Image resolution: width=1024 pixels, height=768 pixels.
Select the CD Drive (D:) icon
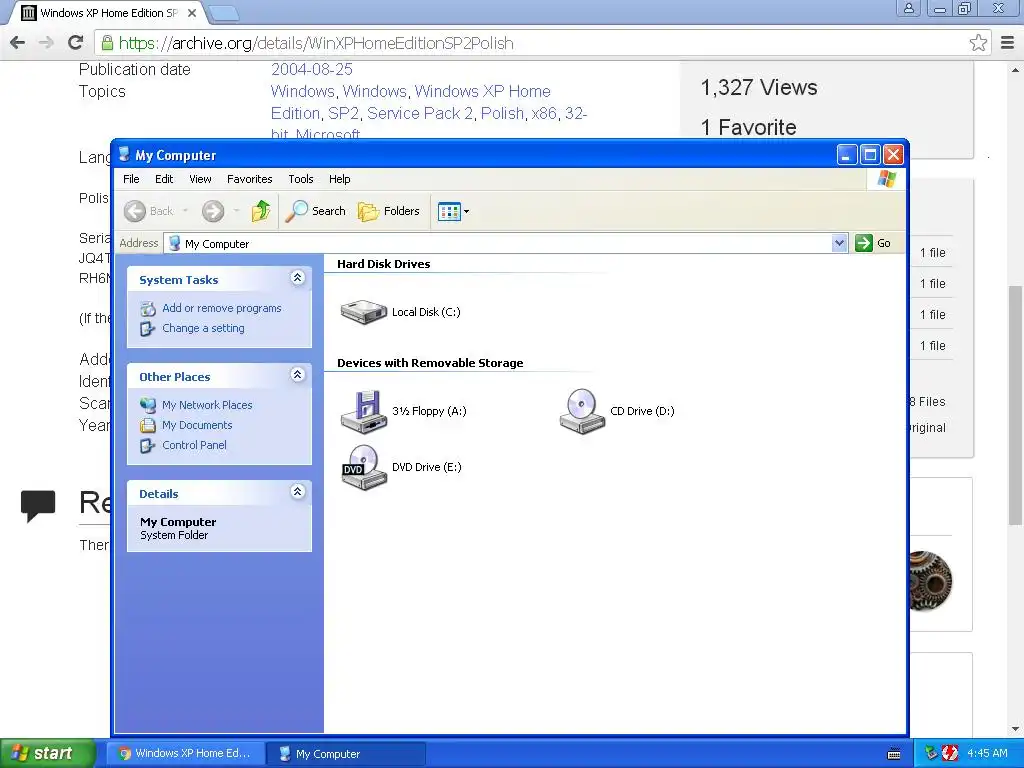tap(582, 411)
